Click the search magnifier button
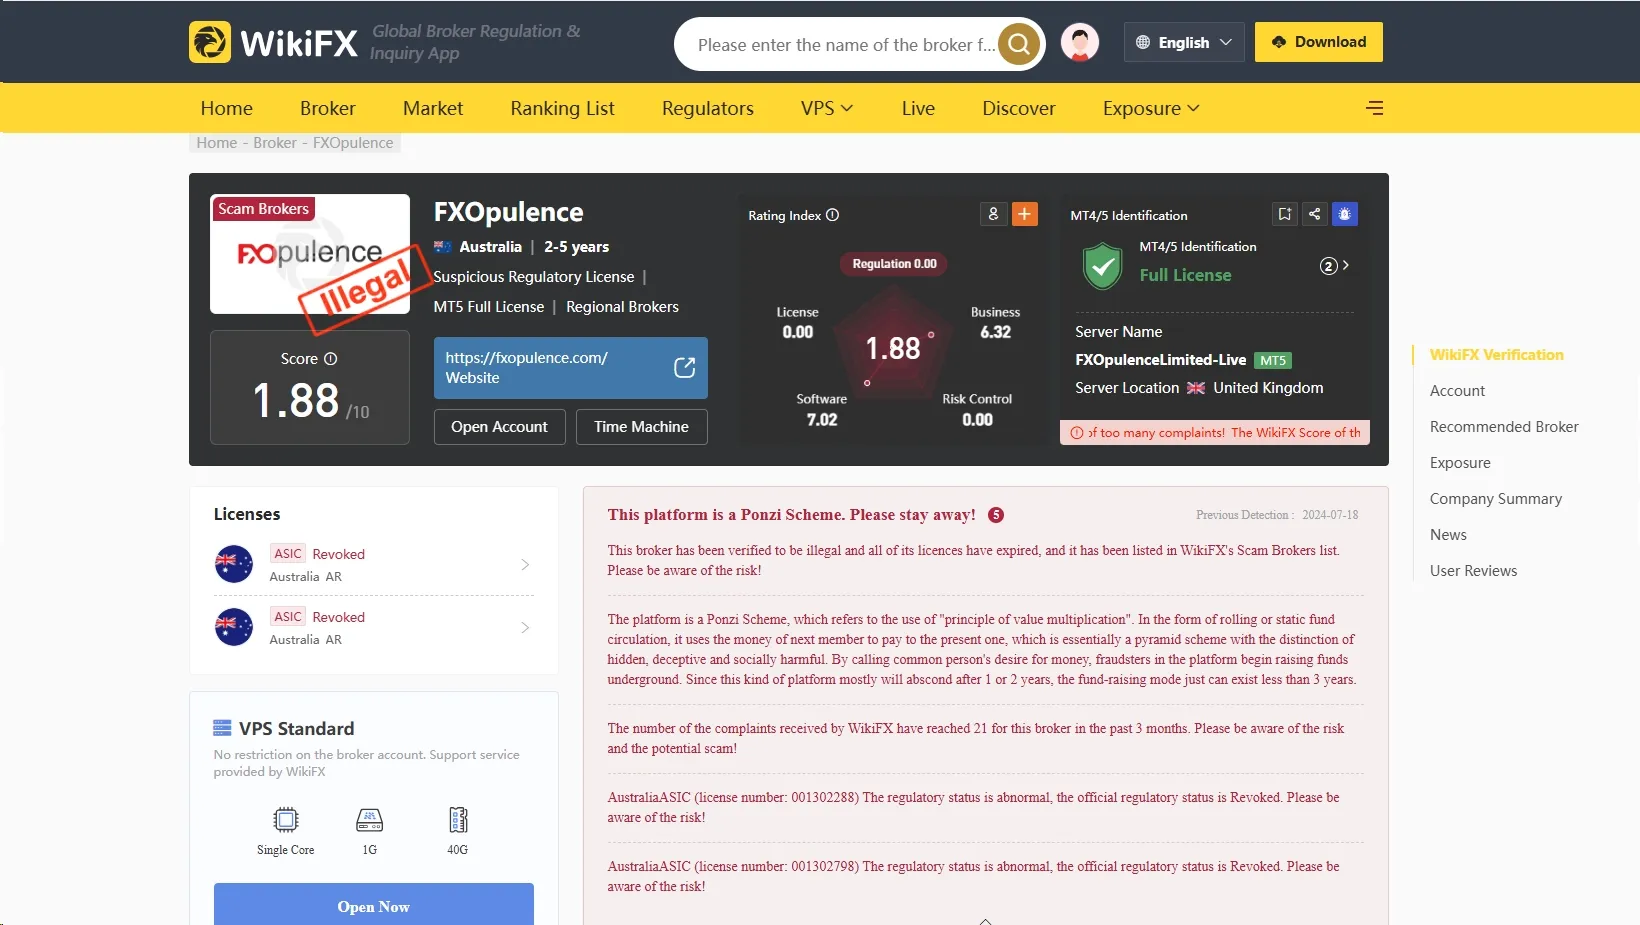The image size is (1640, 925). 1019,44
